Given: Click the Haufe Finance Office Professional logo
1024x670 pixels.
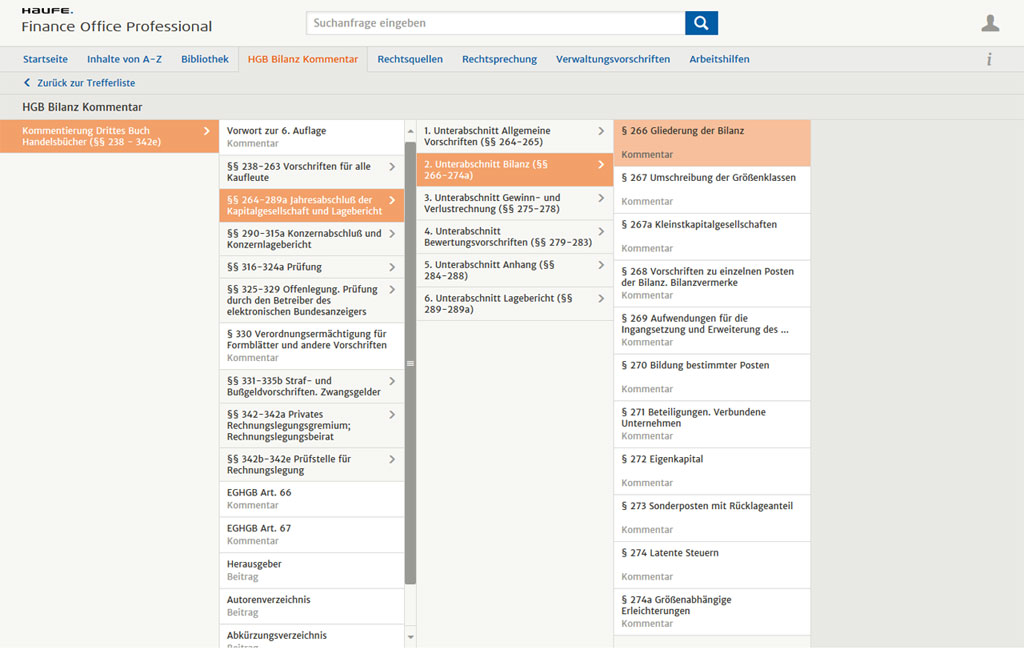Looking at the screenshot, I should (116, 20).
